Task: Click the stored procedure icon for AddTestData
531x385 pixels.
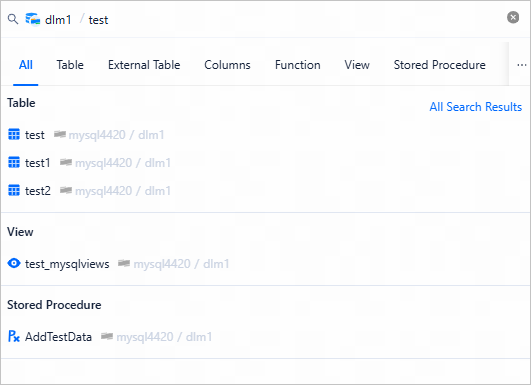Action: click(14, 336)
